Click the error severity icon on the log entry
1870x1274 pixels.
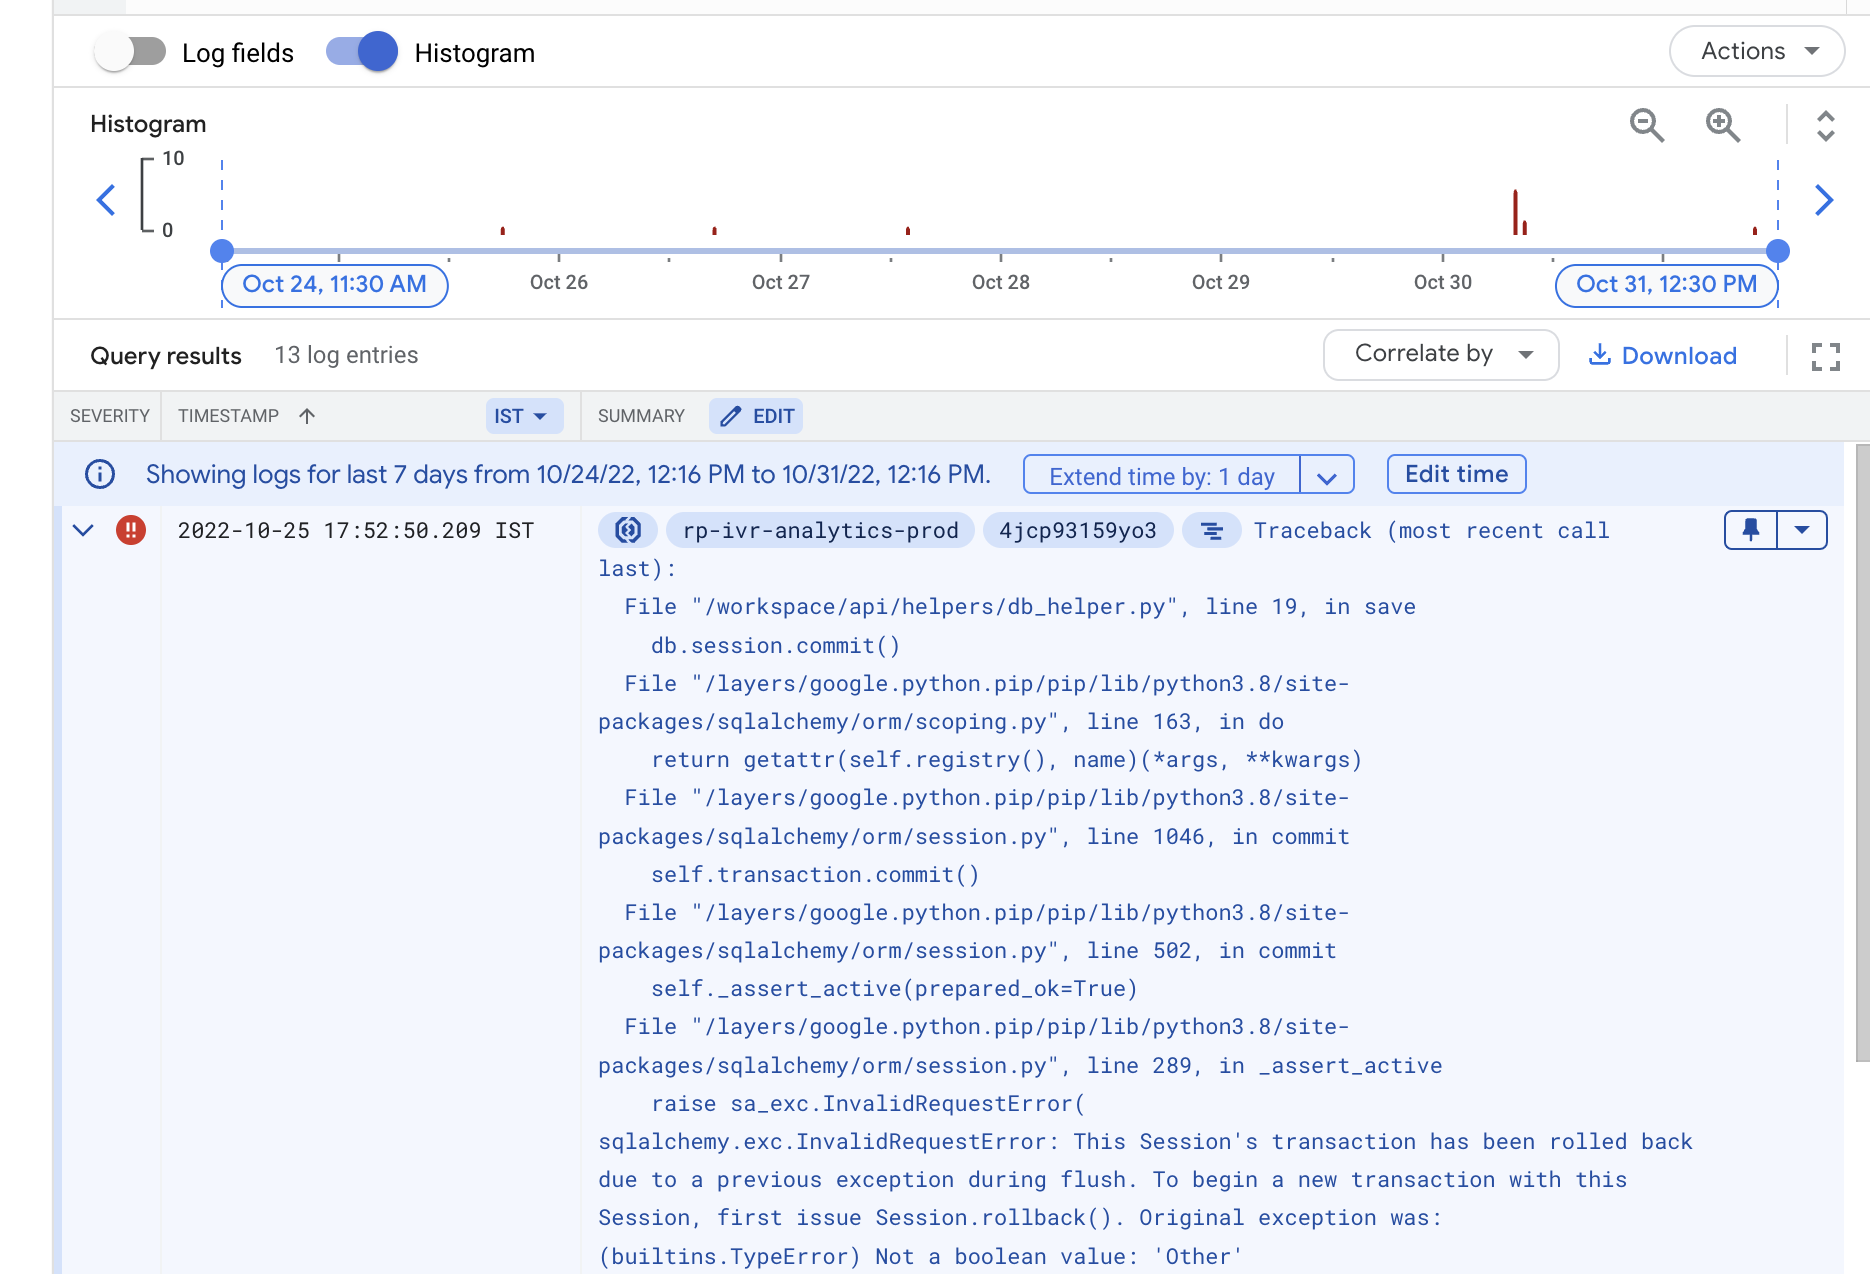point(131,530)
